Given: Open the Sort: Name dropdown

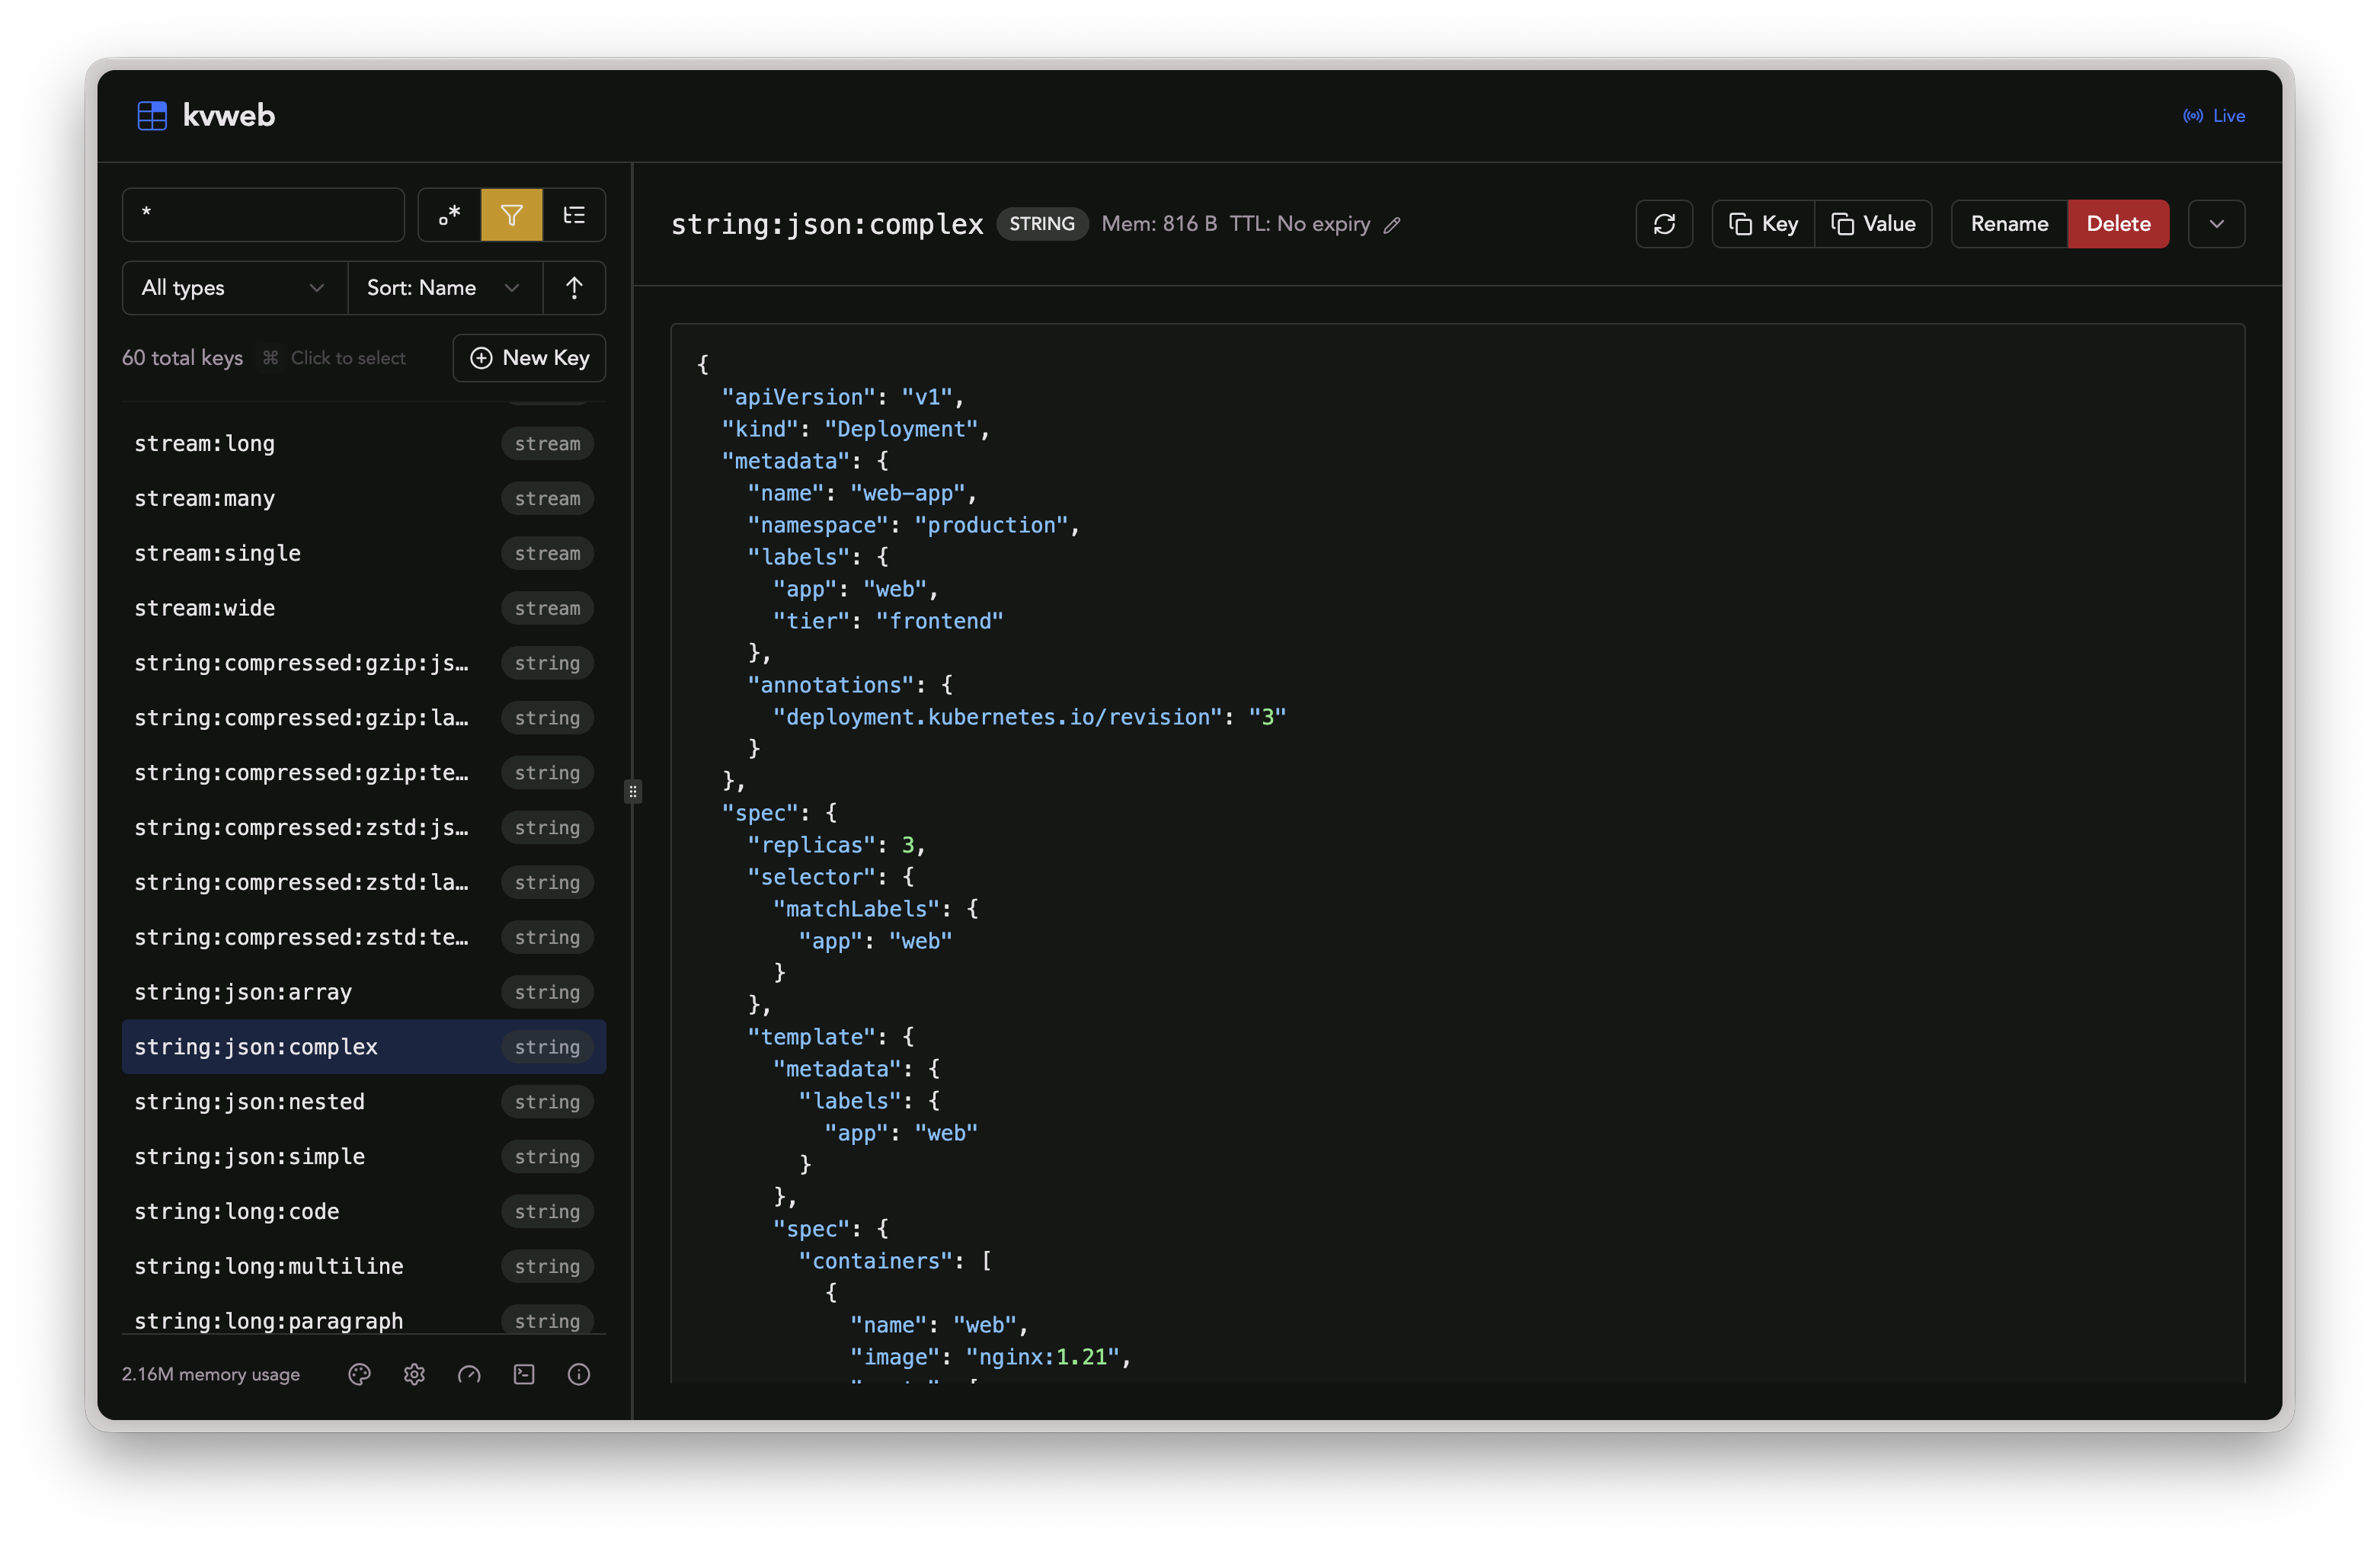Looking at the screenshot, I should (444, 288).
